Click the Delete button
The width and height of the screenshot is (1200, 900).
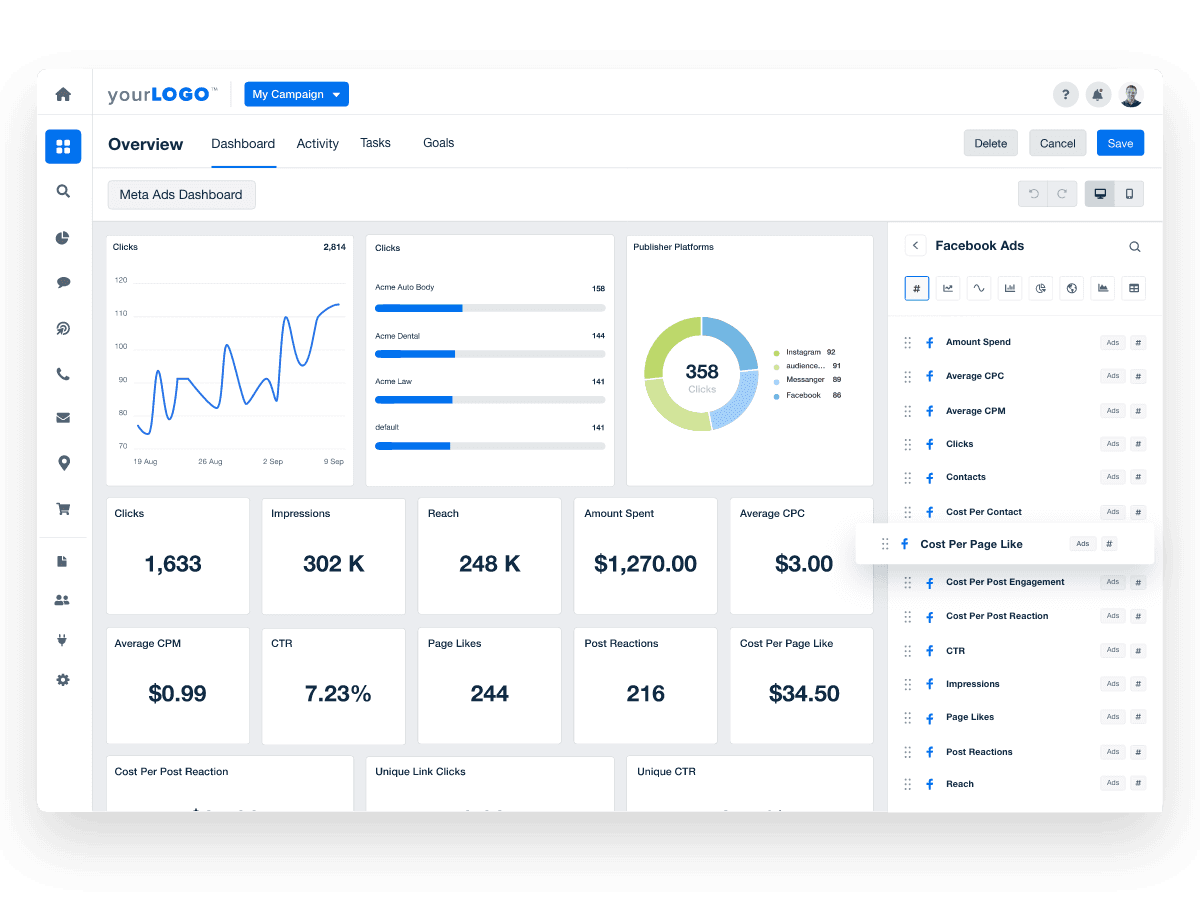click(990, 143)
